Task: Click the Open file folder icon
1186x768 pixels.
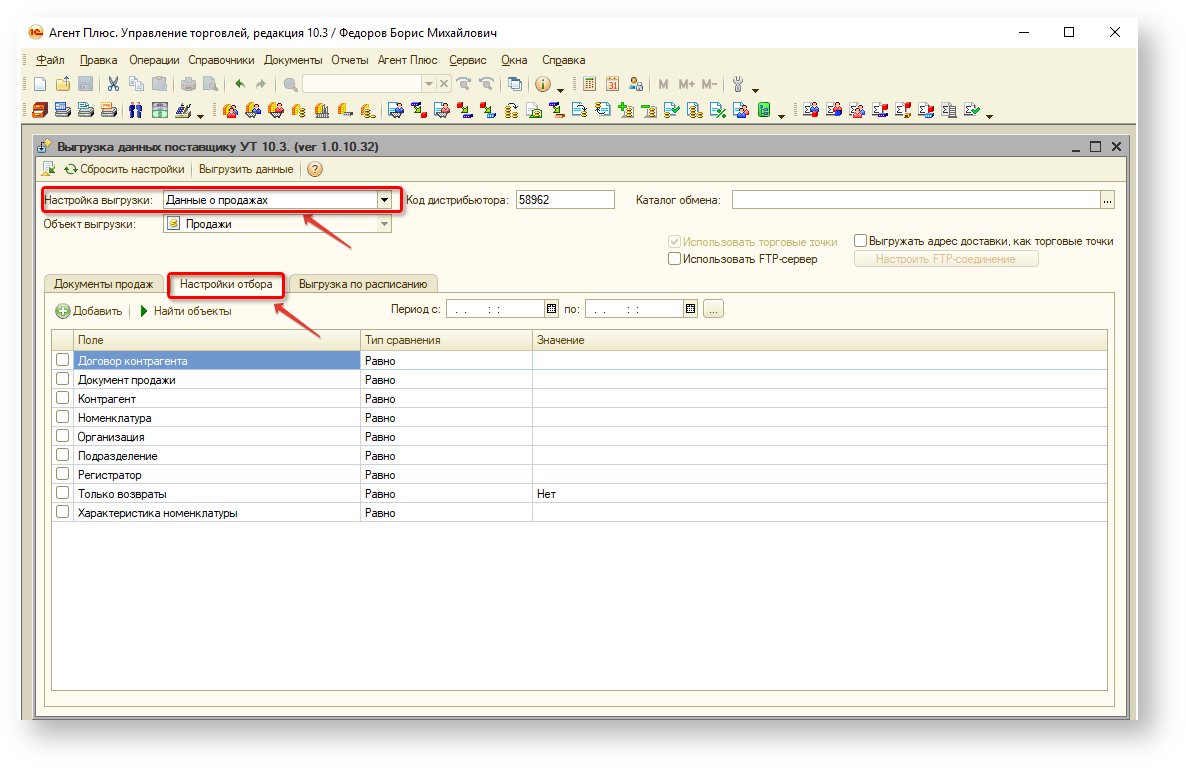Action: click(x=63, y=84)
